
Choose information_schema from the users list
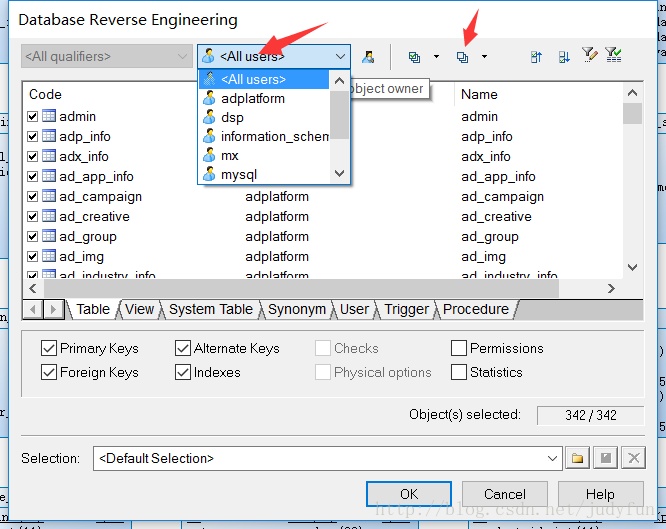pyautogui.click(x=264, y=136)
